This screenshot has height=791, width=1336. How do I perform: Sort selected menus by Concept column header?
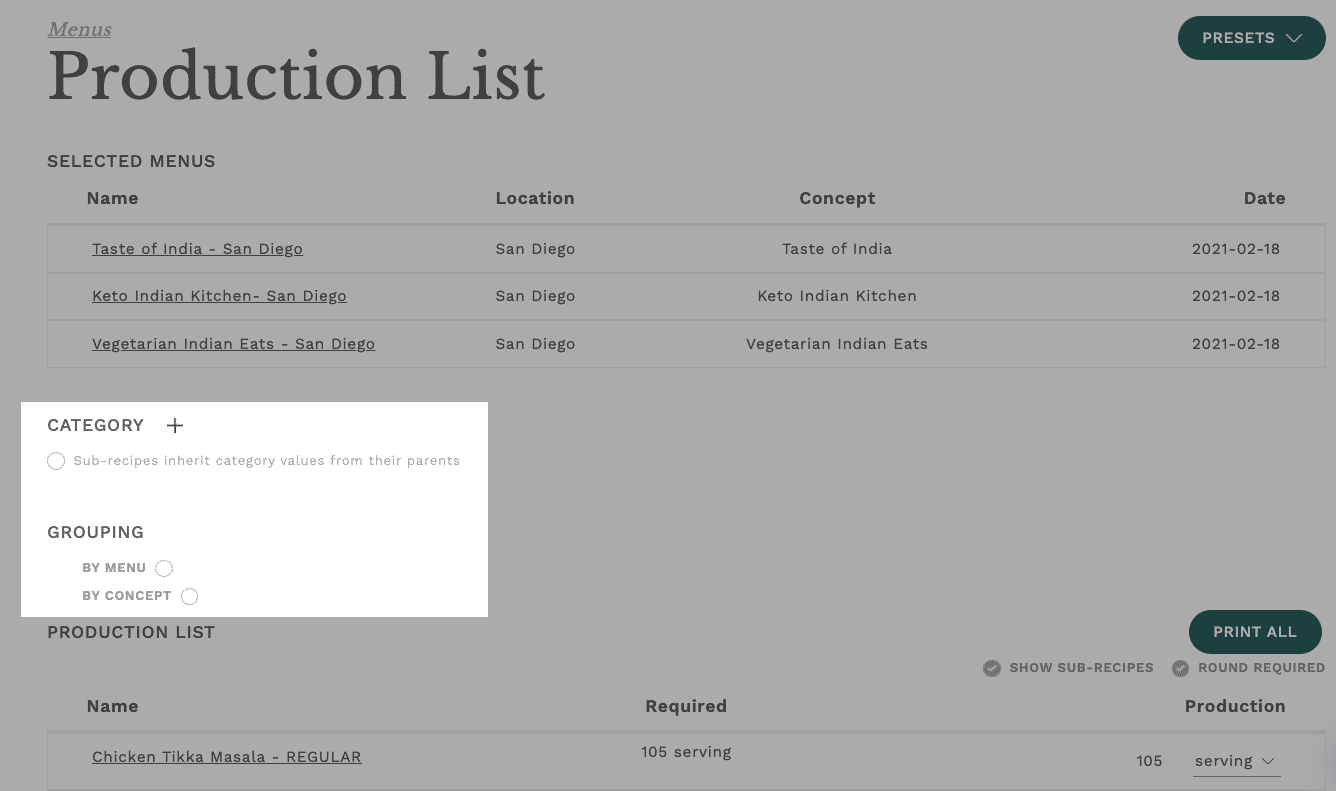pos(836,198)
